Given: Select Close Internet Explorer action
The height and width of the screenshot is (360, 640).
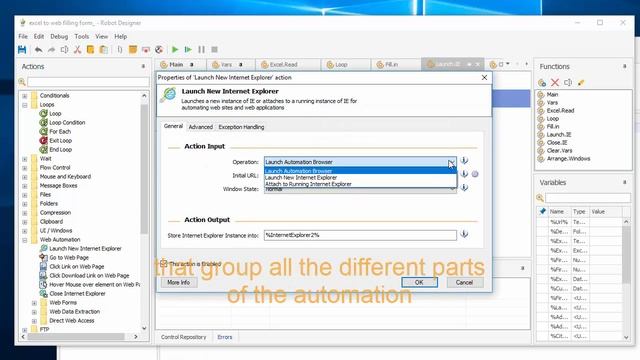Looking at the screenshot, I should (x=77, y=293).
